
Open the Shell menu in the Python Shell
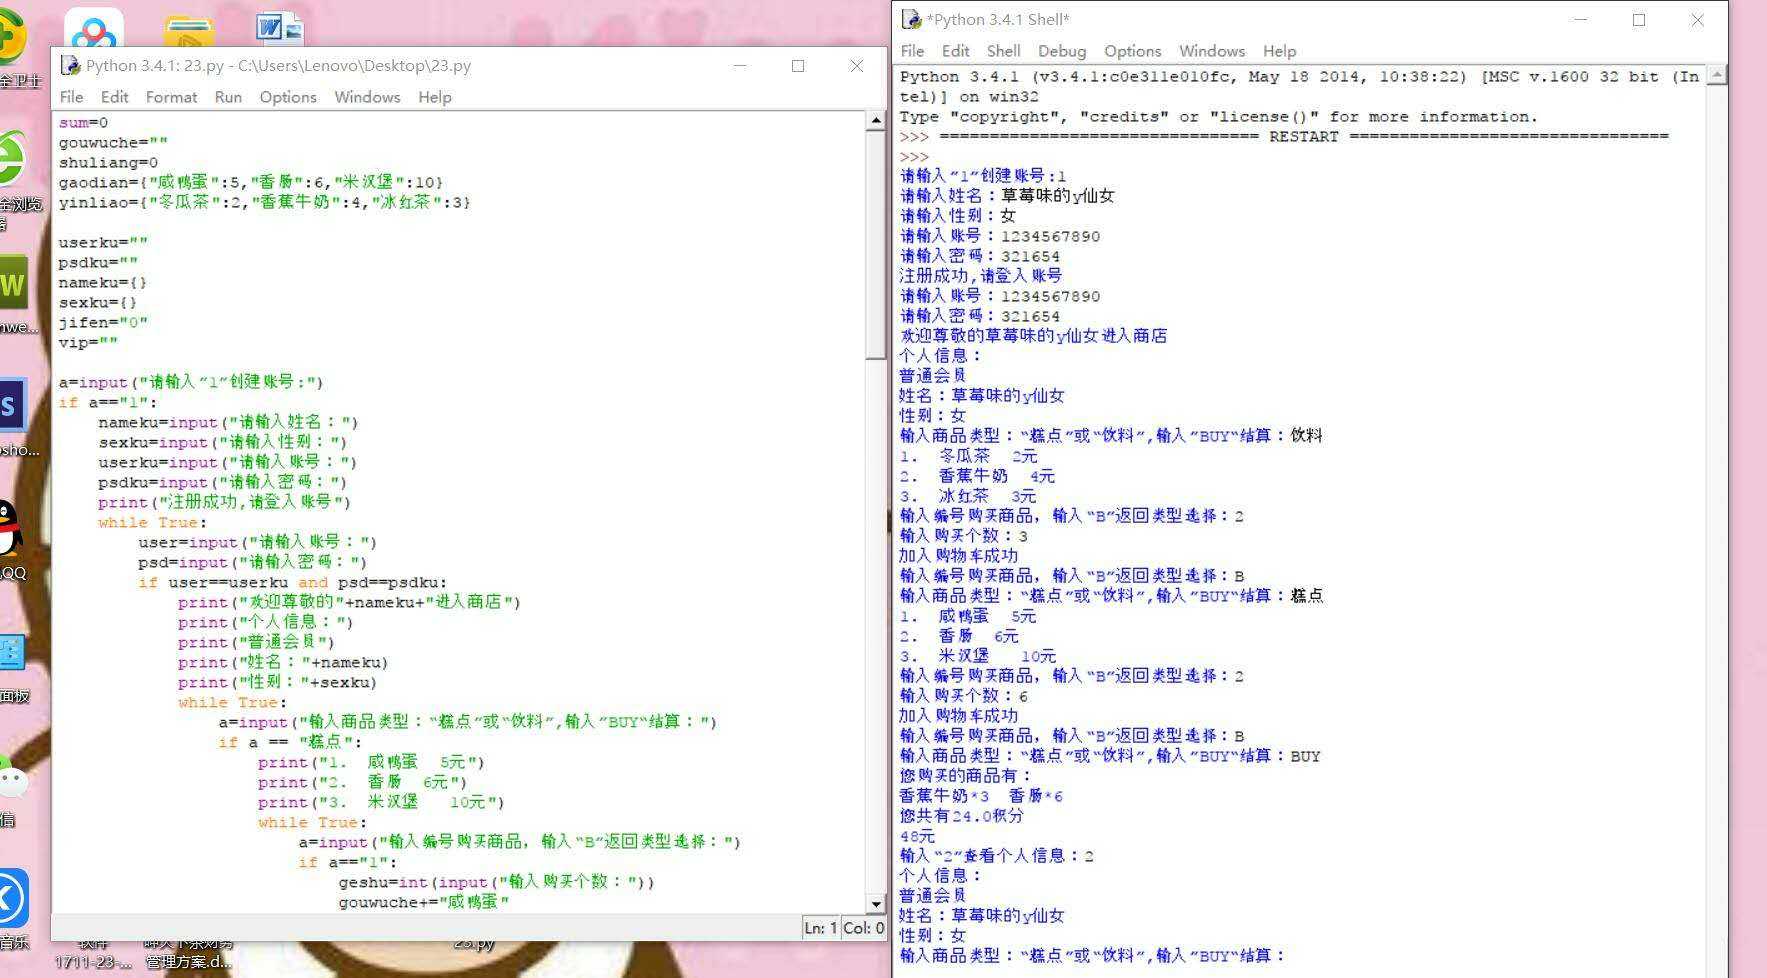pyautogui.click(x=1003, y=51)
